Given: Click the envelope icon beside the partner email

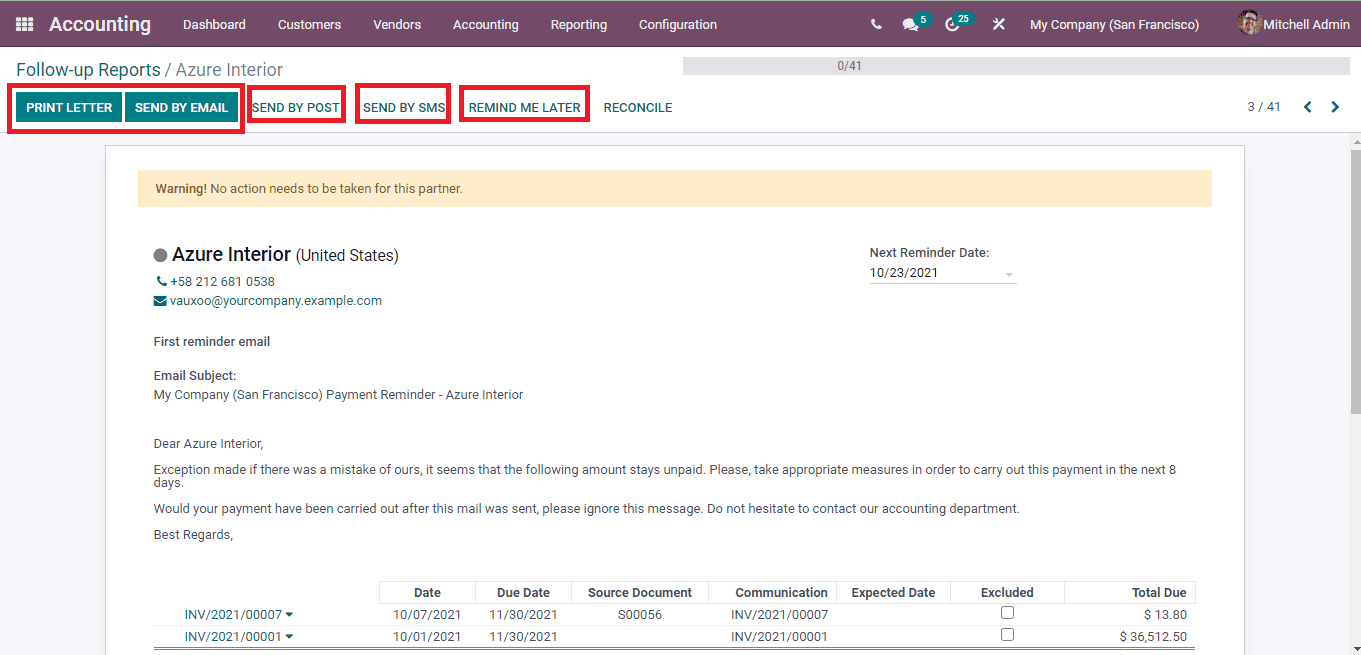Looking at the screenshot, I should pyautogui.click(x=162, y=300).
